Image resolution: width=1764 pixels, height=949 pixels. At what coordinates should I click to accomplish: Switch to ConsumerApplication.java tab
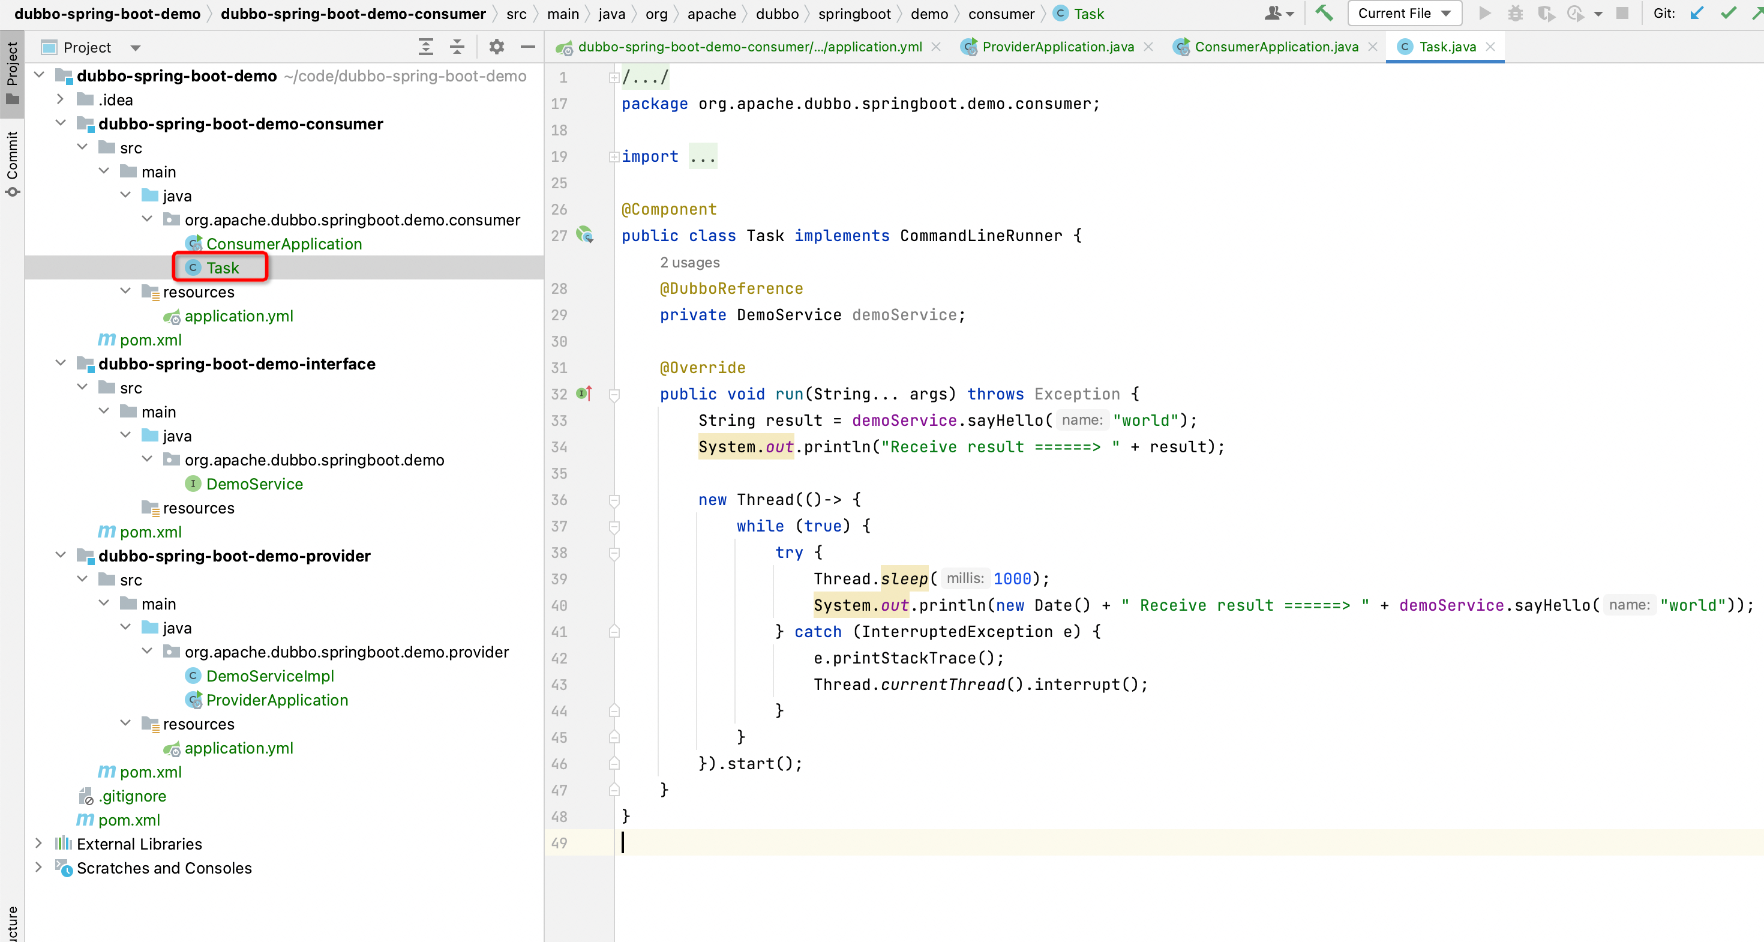point(1276,47)
